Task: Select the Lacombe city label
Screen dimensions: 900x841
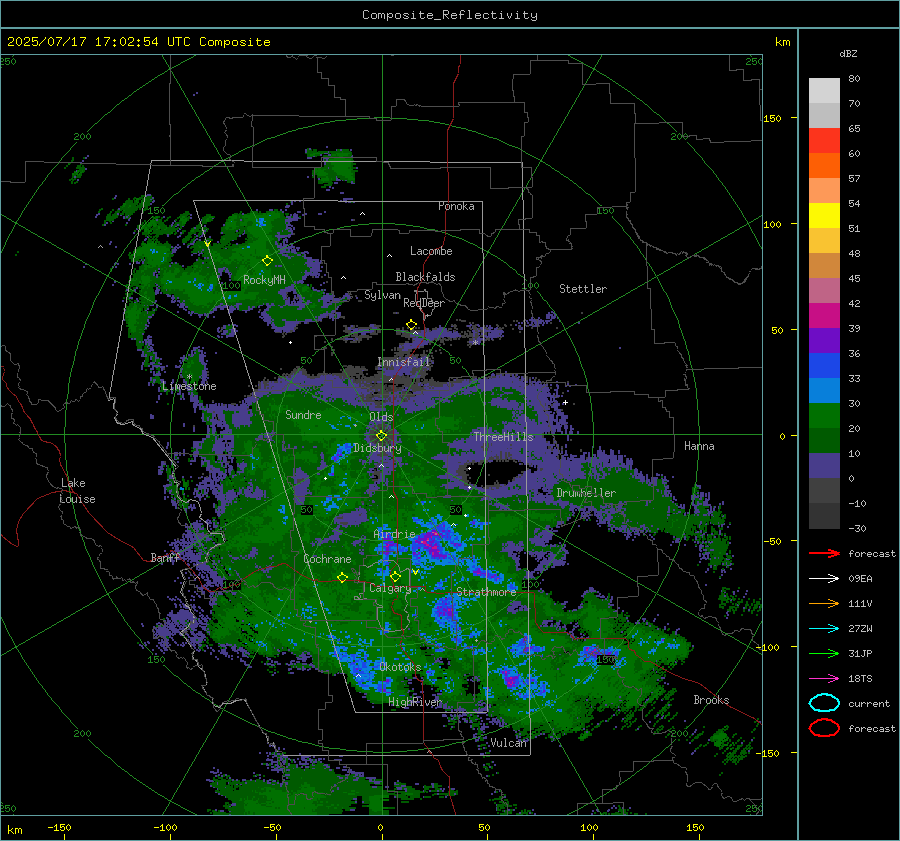Action: [x=431, y=251]
